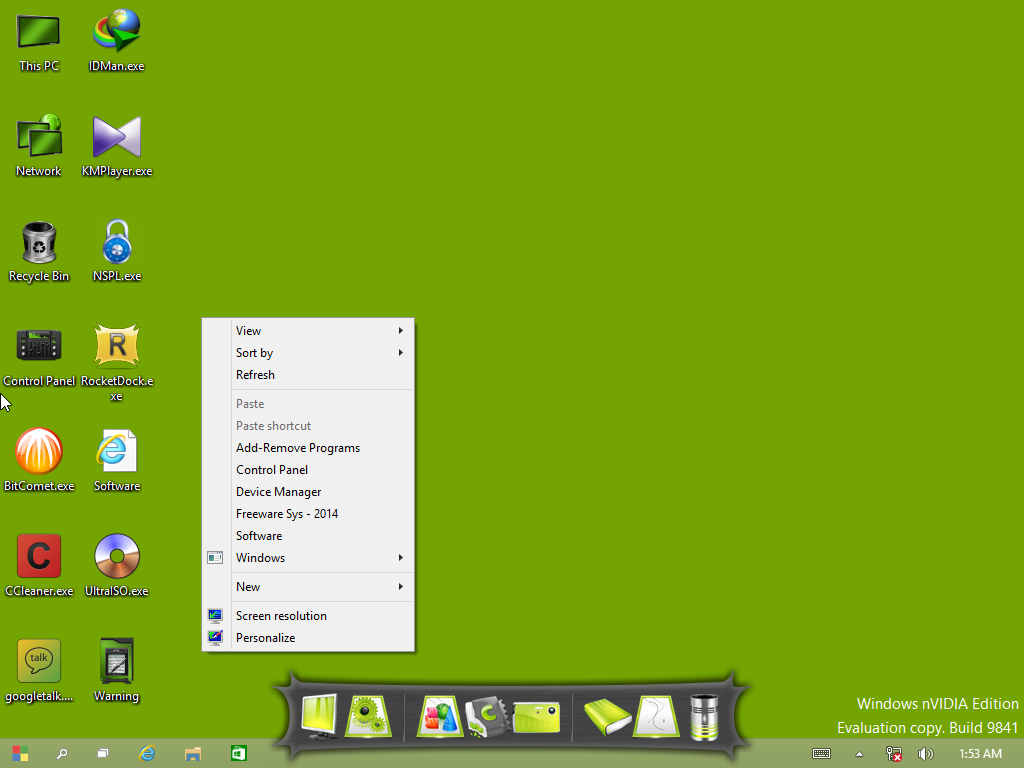Click the gears settings icon on the dock
The image size is (1024, 768).
tap(369, 714)
